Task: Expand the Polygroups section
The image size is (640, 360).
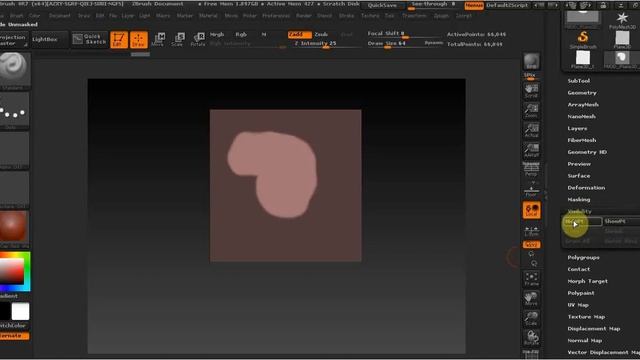Action: 584,258
